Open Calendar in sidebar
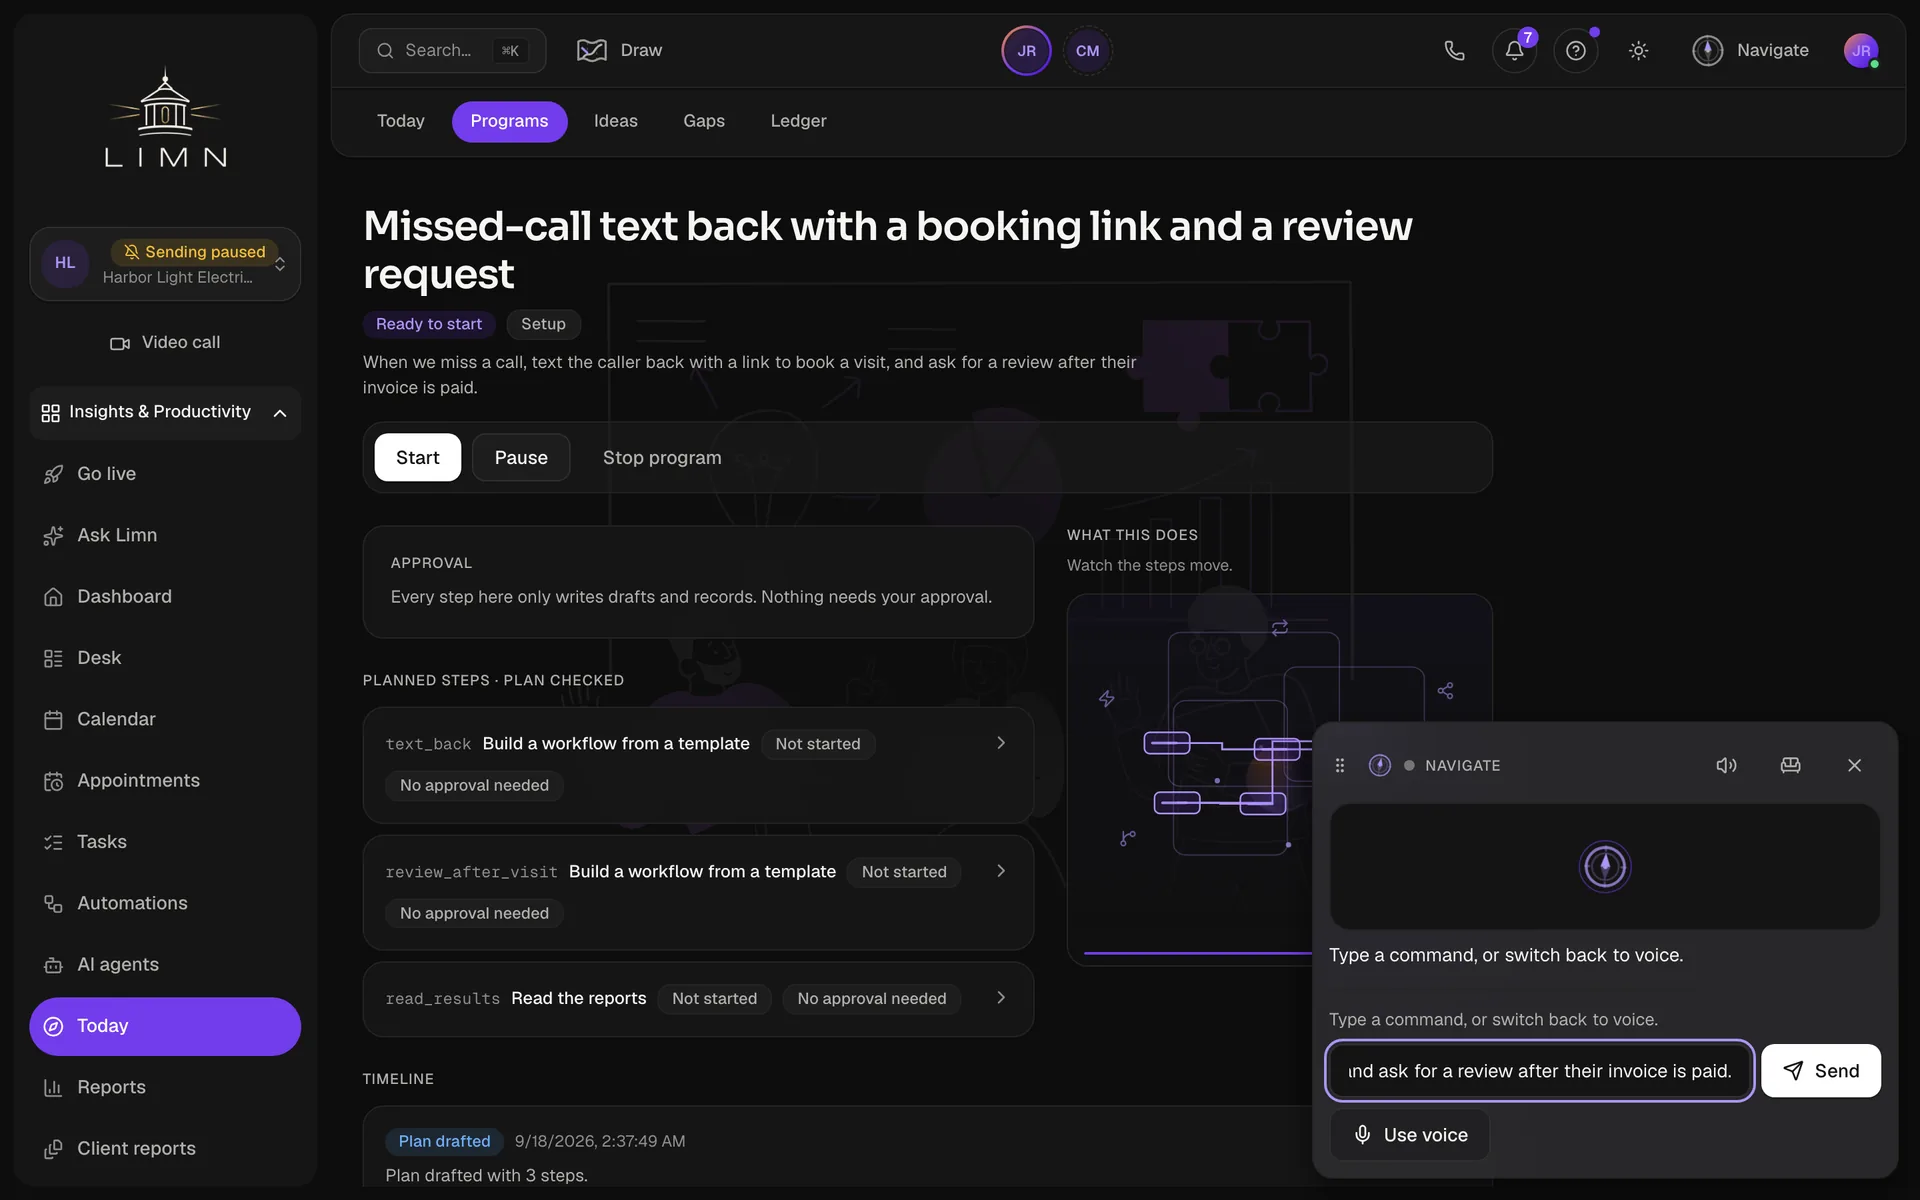 [x=165, y=719]
